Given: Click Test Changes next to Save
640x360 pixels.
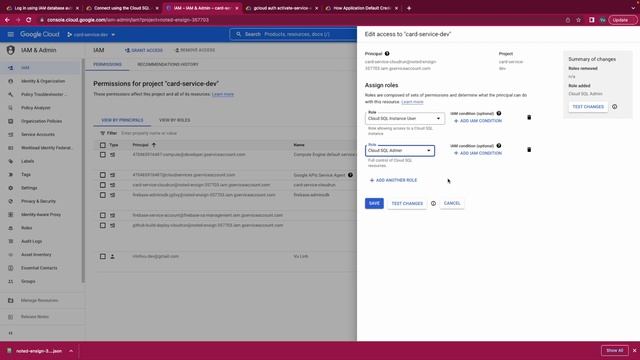Looking at the screenshot, I should coord(407,203).
